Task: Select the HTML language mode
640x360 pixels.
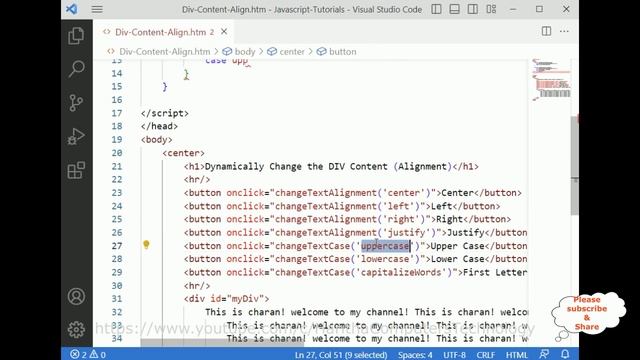Action: pos(517,355)
